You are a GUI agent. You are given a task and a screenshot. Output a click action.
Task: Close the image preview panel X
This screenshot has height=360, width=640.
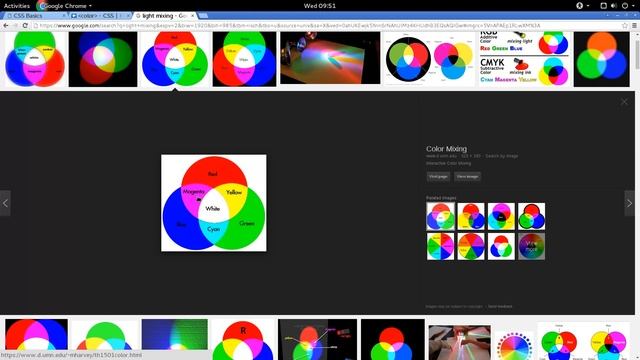point(624,102)
